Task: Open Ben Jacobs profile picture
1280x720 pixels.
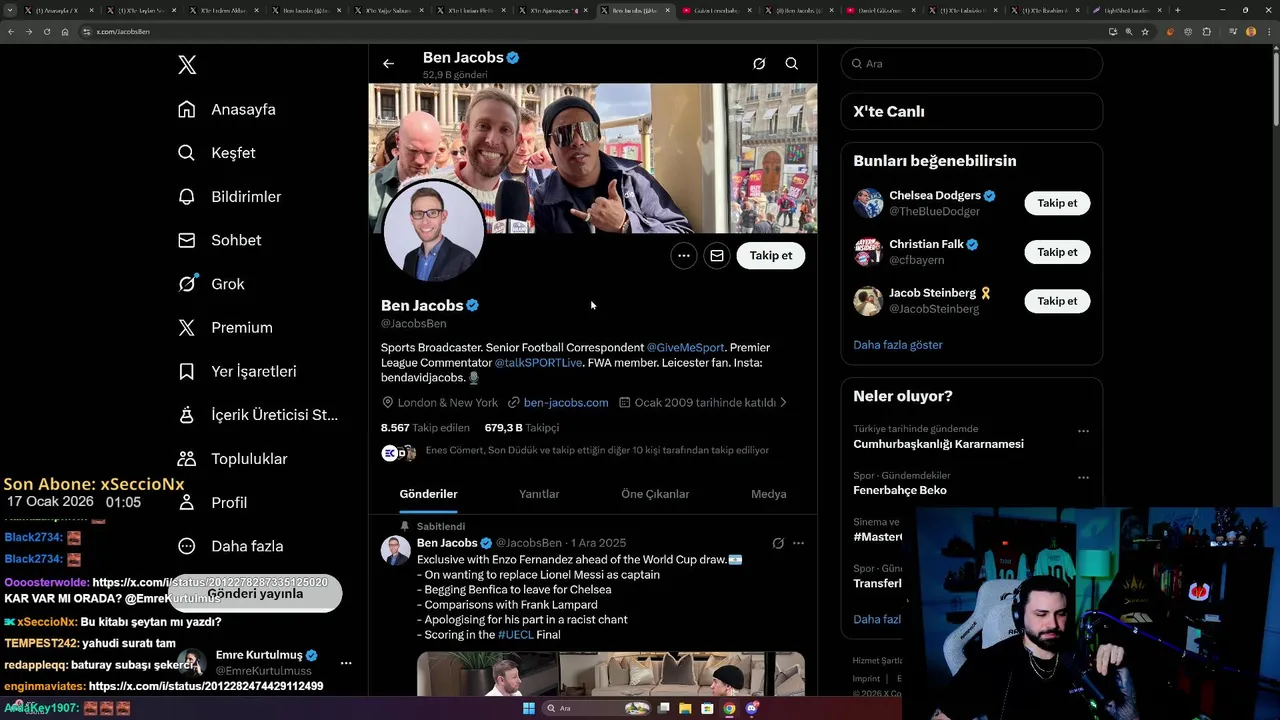Action: (434, 232)
